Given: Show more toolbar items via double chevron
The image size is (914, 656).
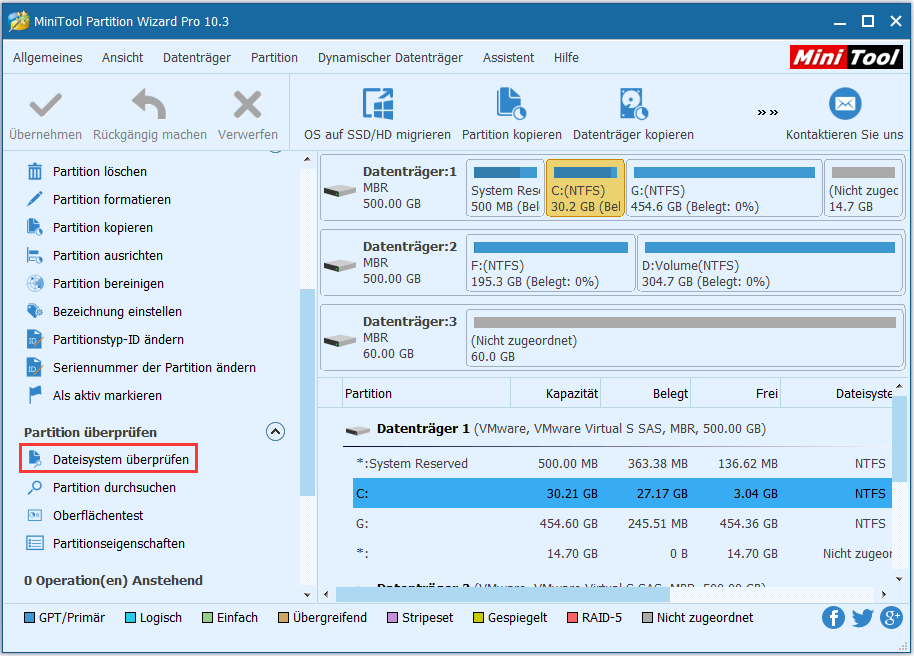Looking at the screenshot, I should coord(768,113).
